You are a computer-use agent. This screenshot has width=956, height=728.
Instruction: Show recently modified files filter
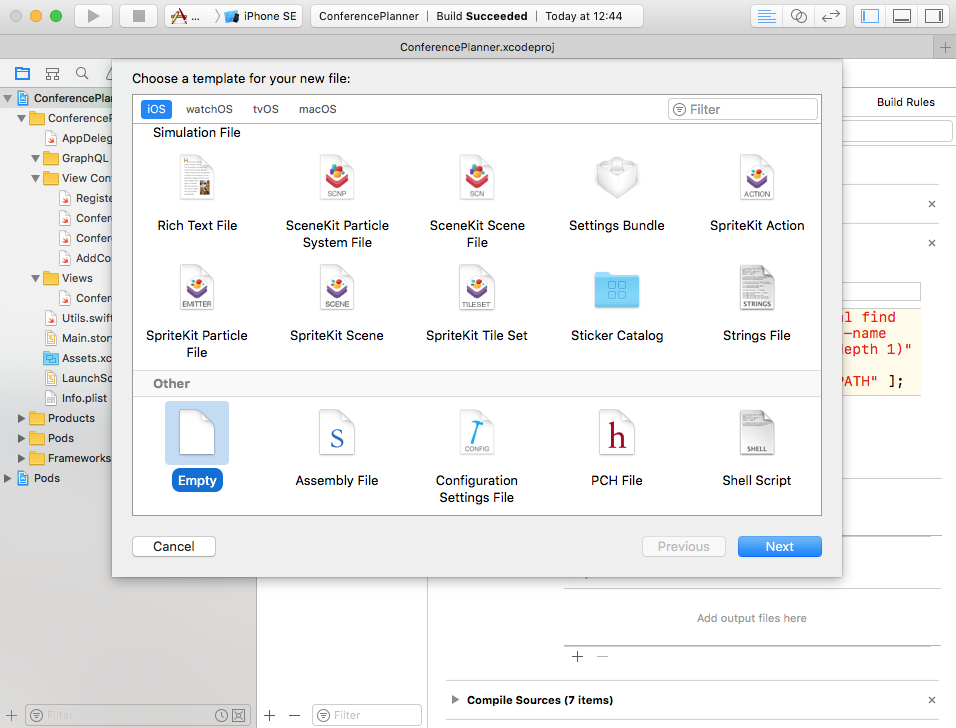[x=221, y=715]
